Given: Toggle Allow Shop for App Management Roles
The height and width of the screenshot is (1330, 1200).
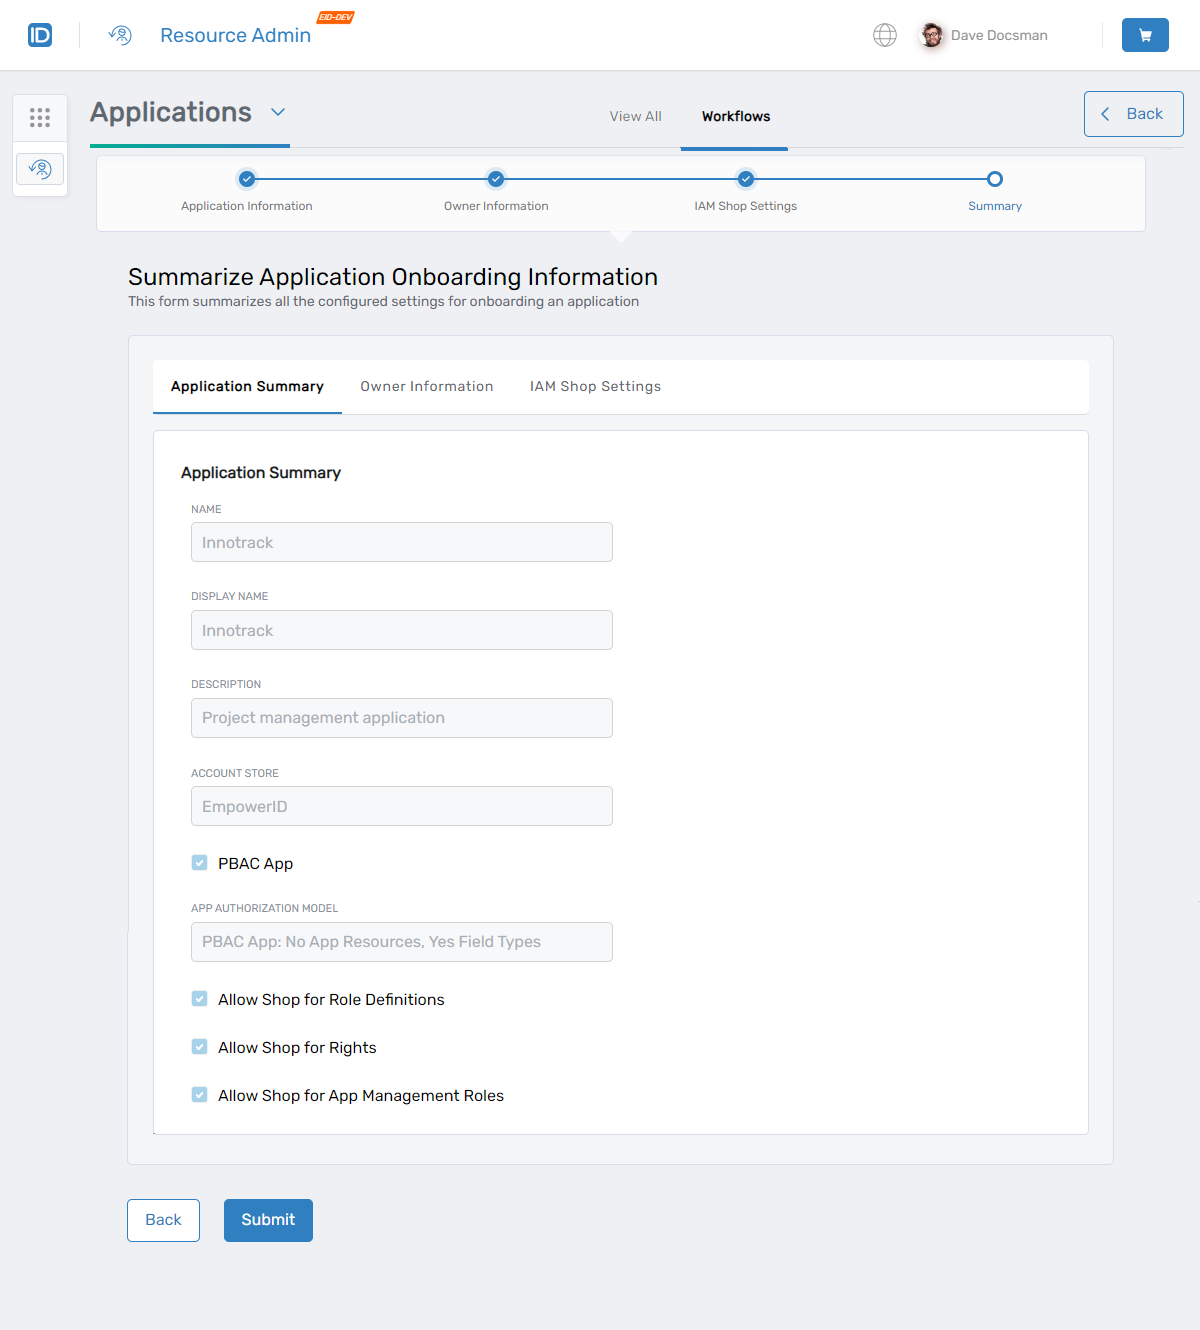Looking at the screenshot, I should click(x=199, y=1094).
